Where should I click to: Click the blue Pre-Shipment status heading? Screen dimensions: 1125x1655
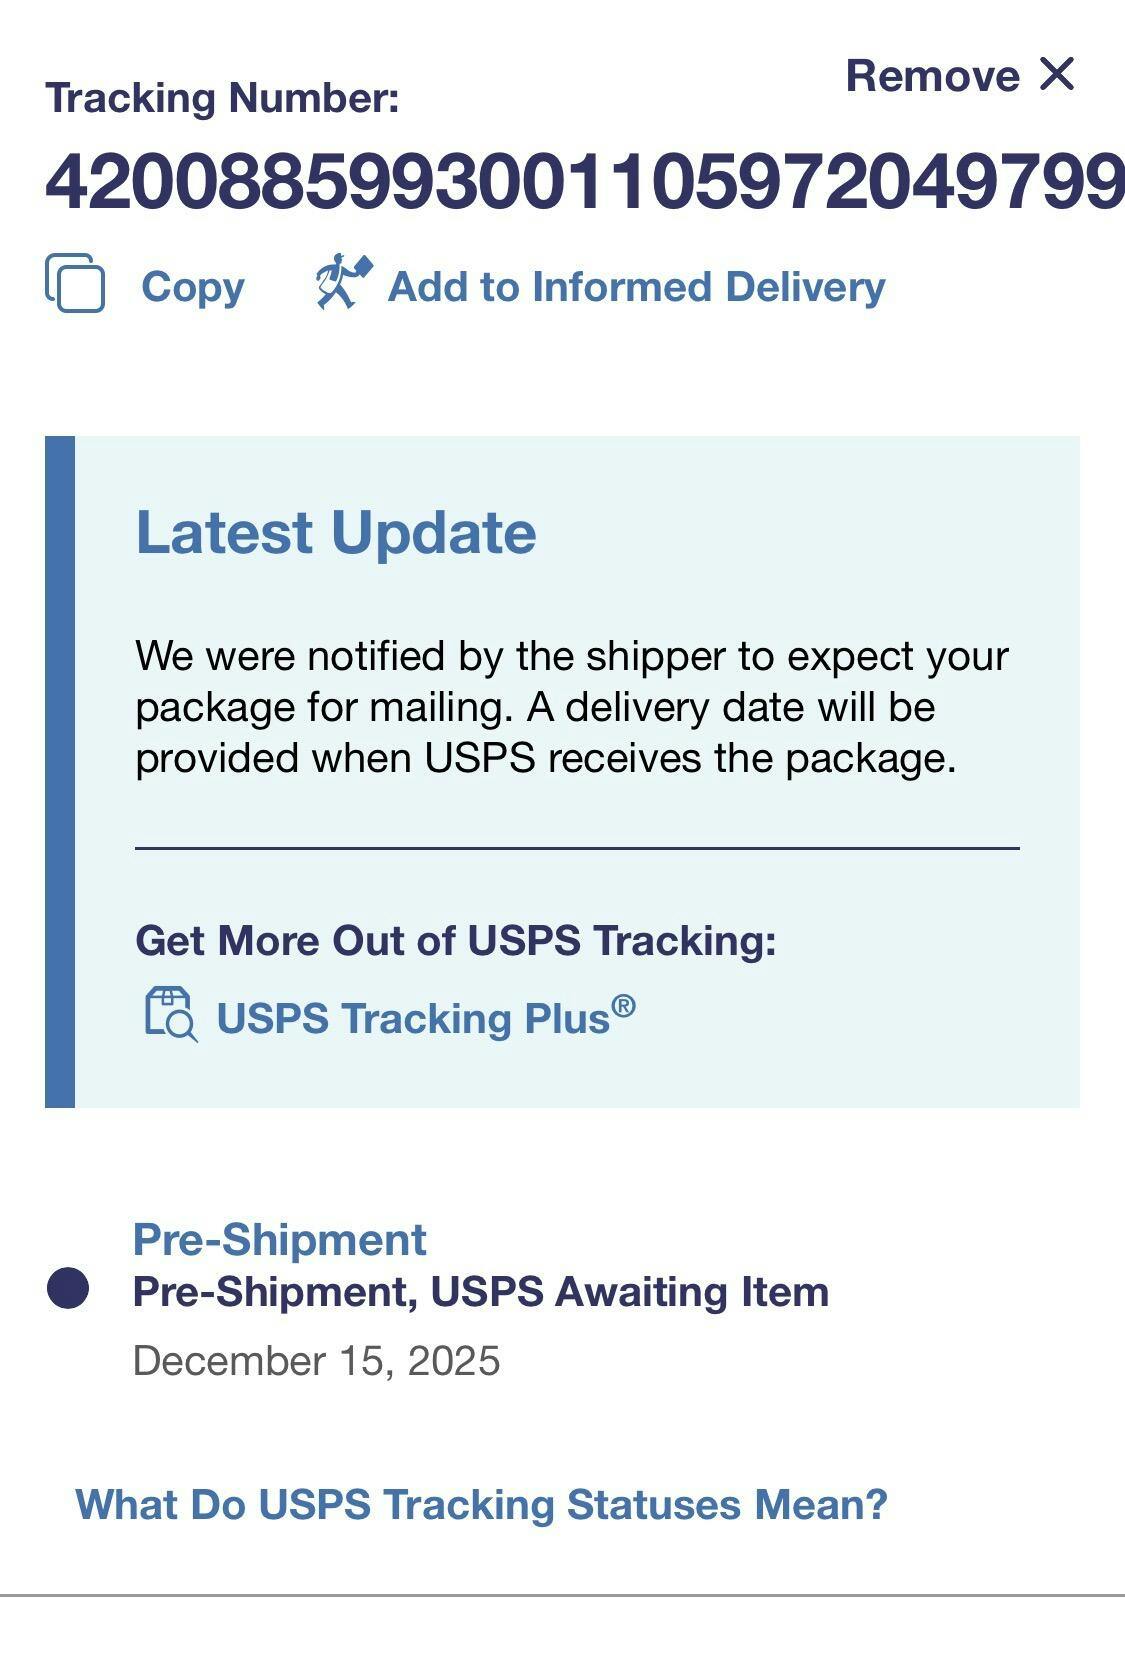click(x=279, y=1240)
